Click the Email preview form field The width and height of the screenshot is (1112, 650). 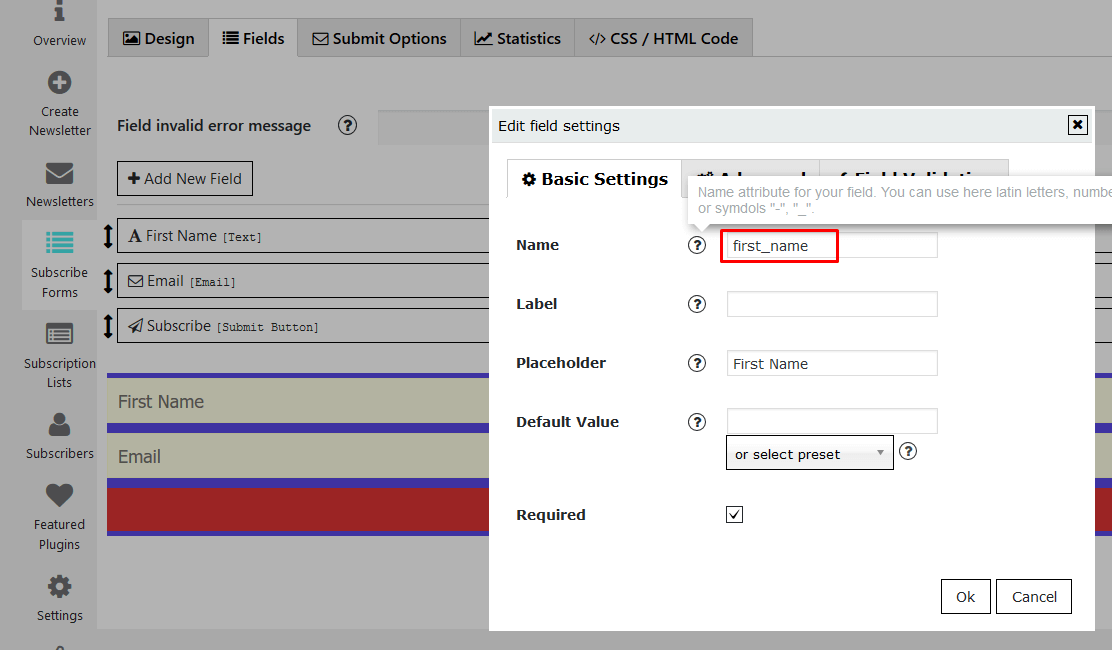pos(298,456)
